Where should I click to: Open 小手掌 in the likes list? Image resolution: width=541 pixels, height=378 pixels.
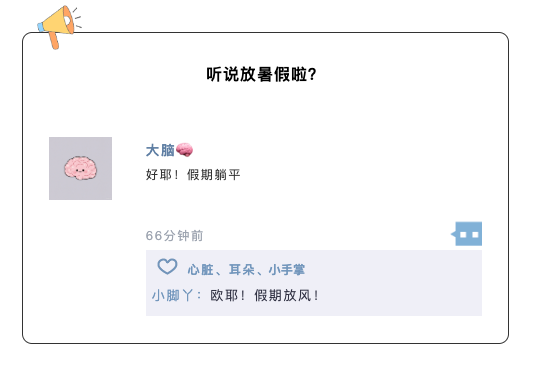tap(287, 270)
